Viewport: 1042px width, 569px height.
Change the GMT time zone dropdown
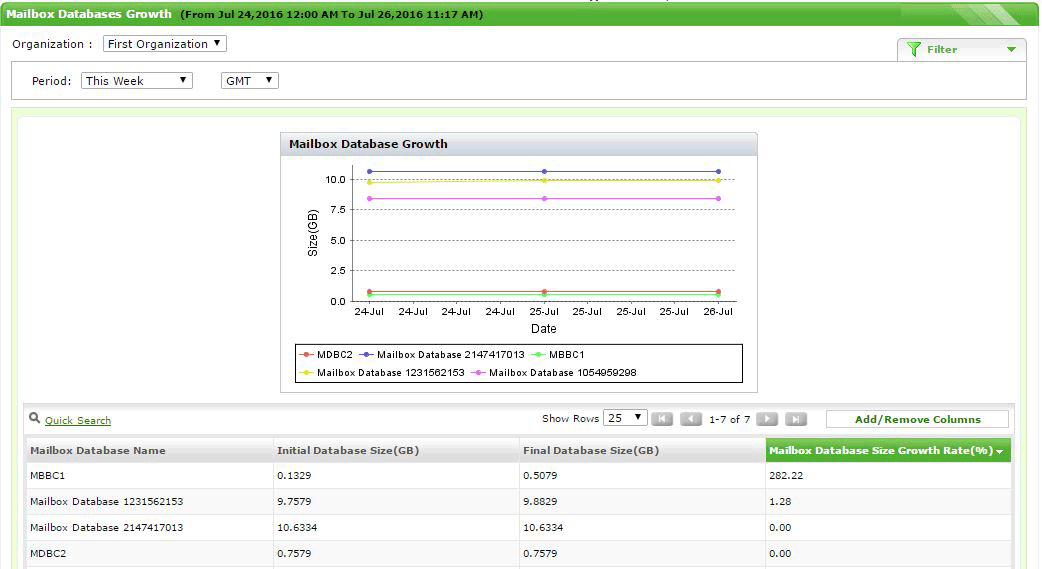coord(249,81)
